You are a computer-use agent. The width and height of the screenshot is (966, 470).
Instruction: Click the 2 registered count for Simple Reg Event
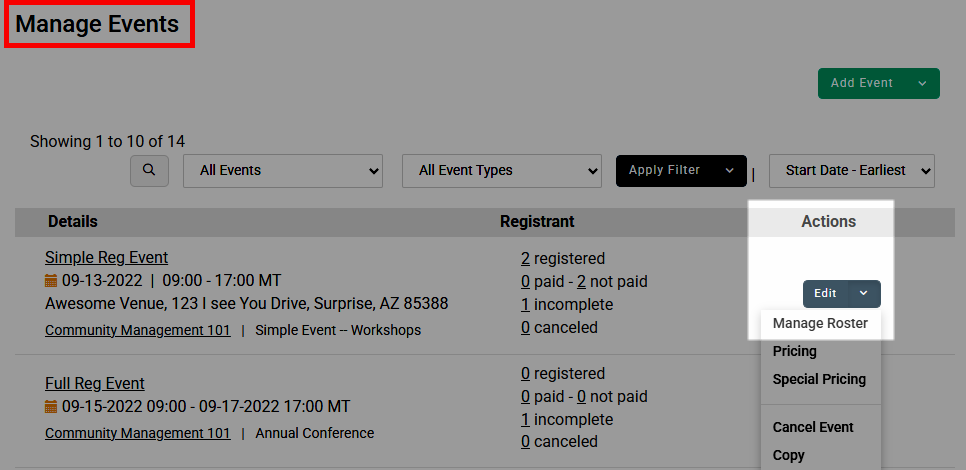(x=525, y=259)
